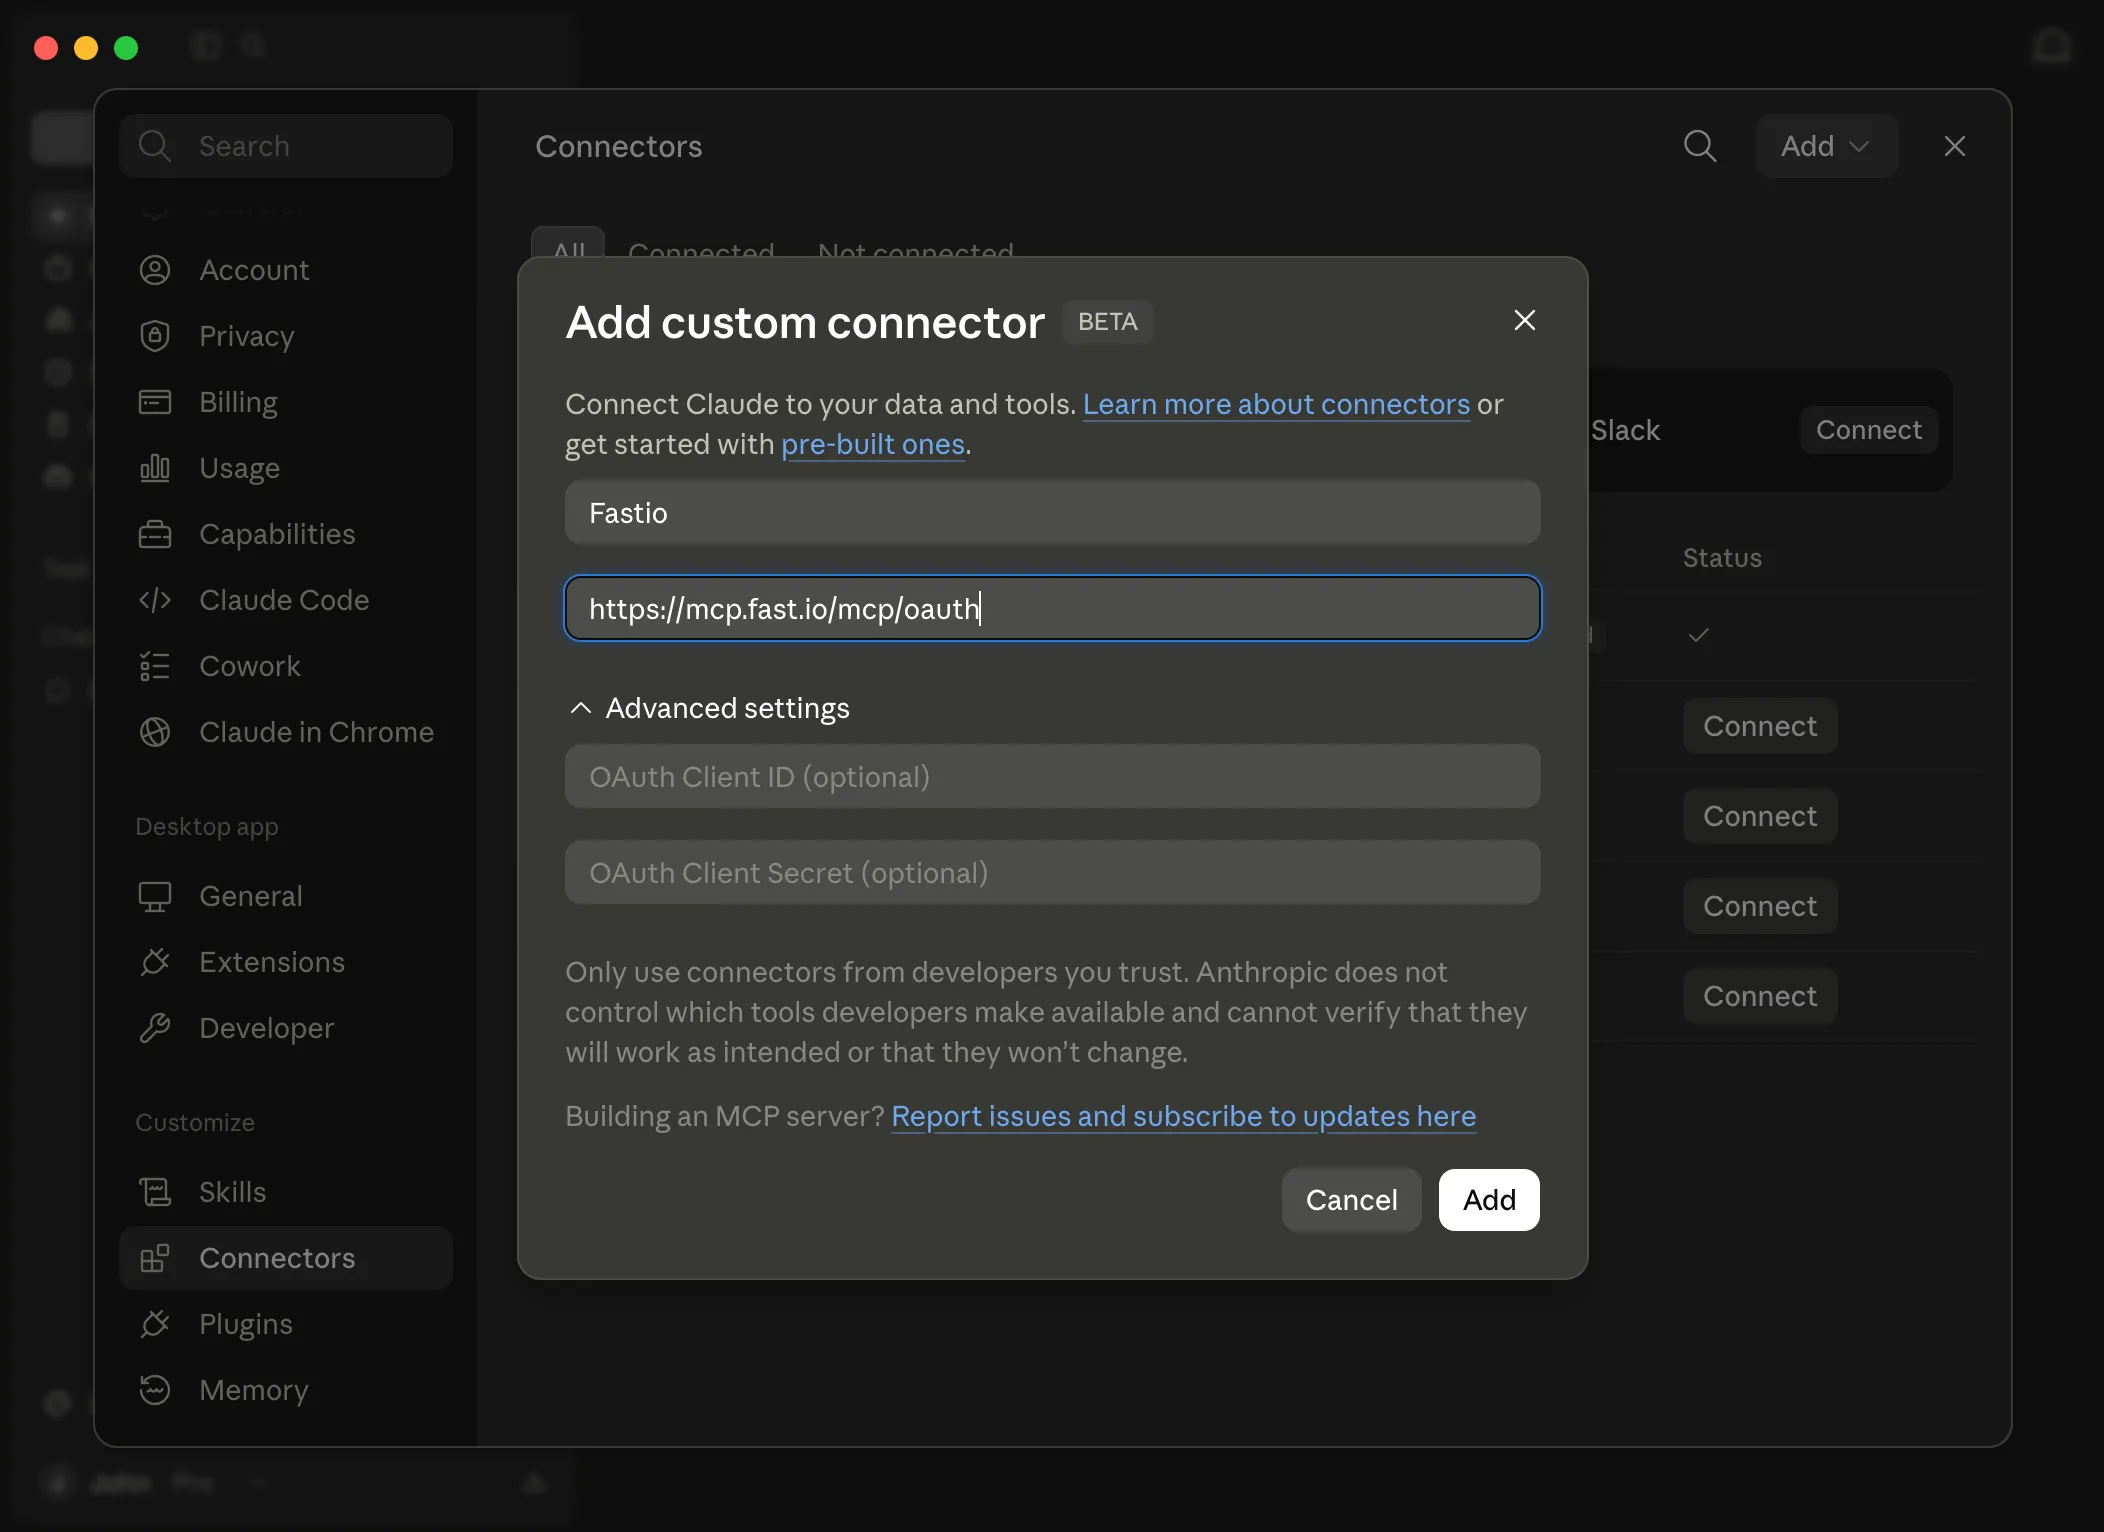Open Cowork settings icon
The image size is (2104, 1532).
[x=154, y=666]
